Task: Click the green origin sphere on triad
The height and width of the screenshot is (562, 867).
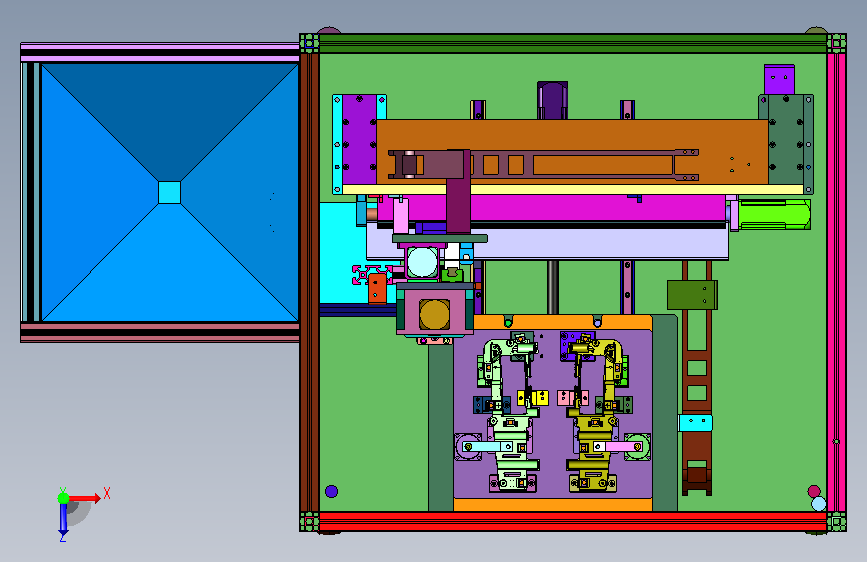Action: coord(64,498)
